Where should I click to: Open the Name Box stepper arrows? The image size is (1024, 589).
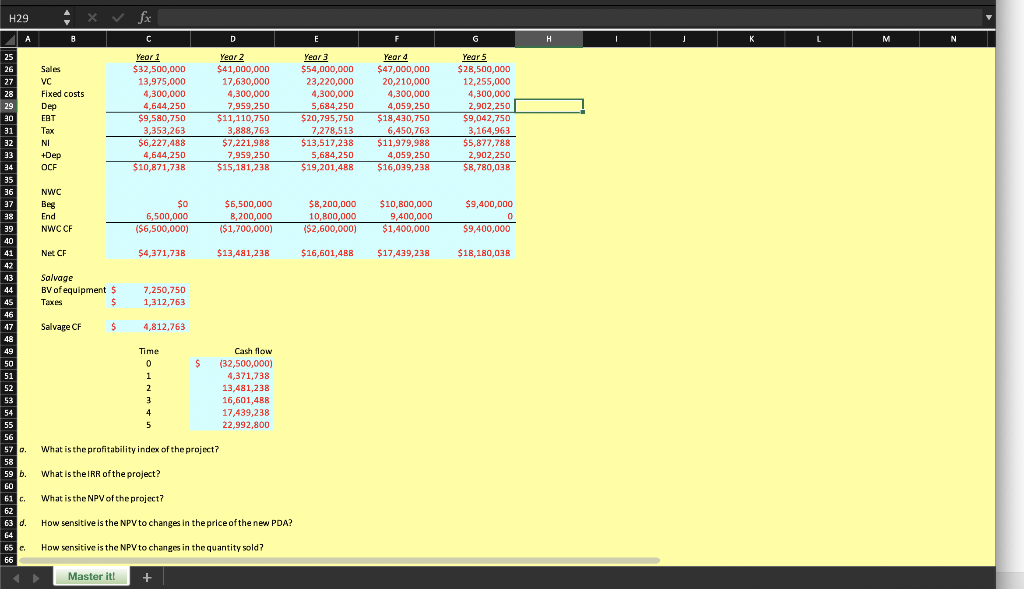click(67, 18)
